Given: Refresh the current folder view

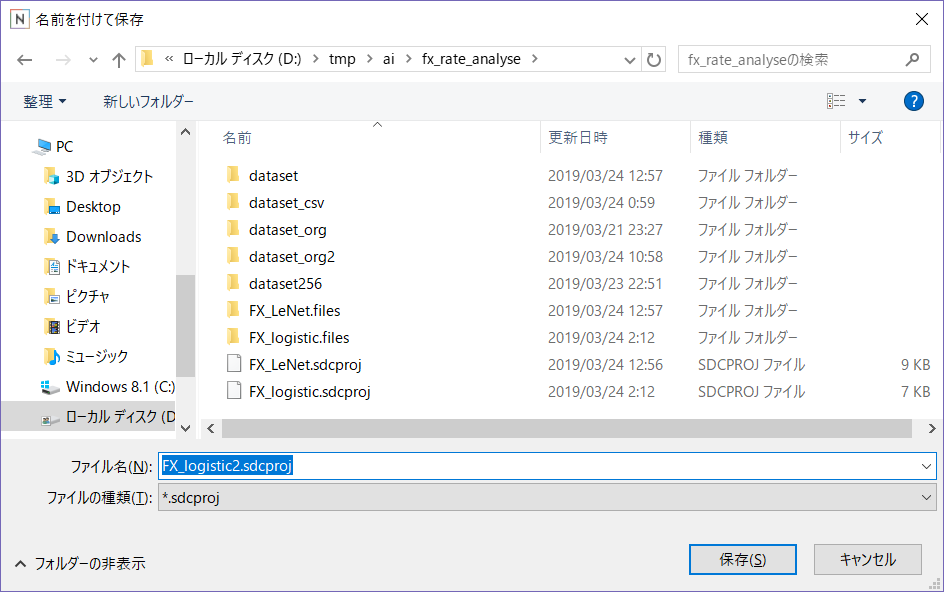Looking at the screenshot, I should click(x=655, y=59).
